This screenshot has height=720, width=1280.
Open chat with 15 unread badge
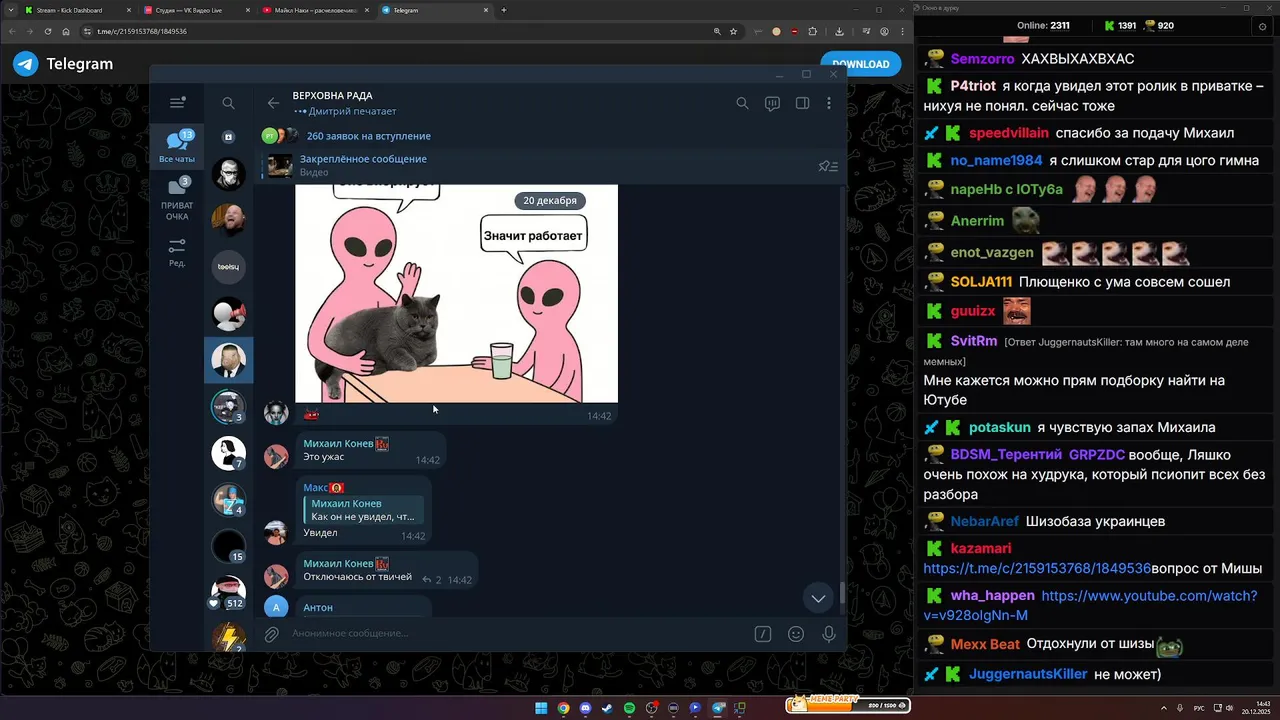[228, 547]
